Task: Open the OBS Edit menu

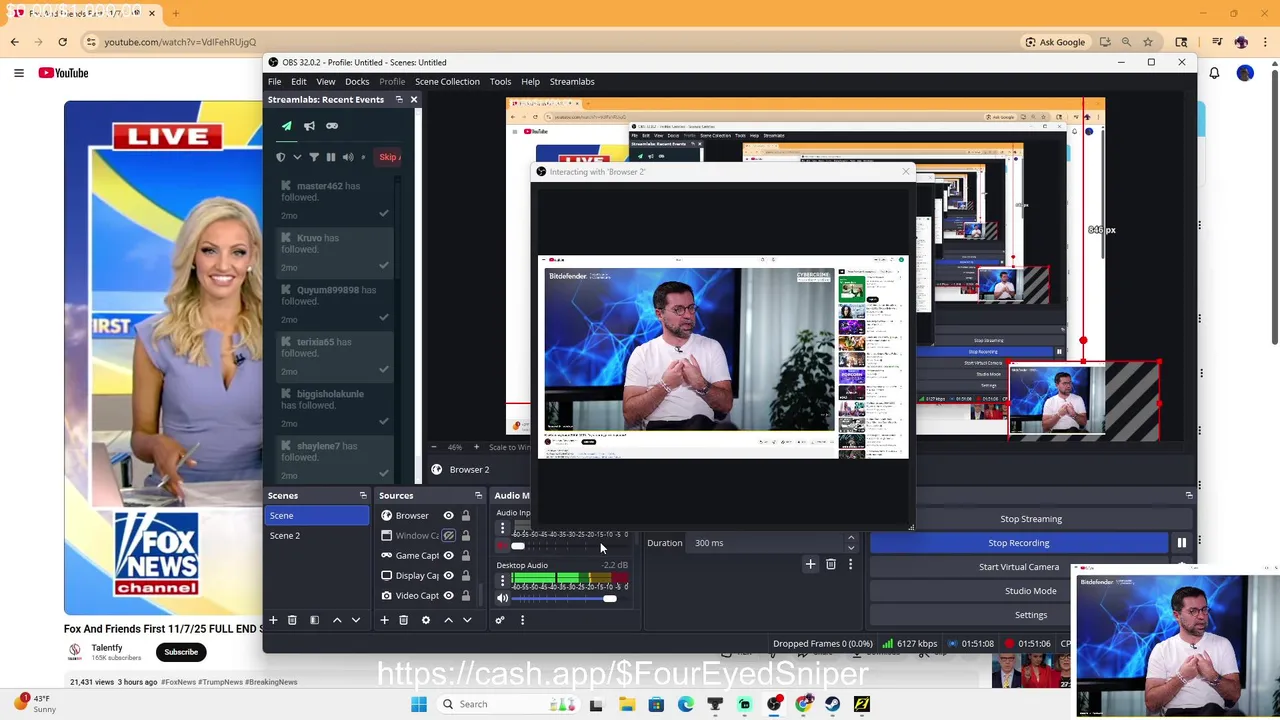Action: coord(299,82)
